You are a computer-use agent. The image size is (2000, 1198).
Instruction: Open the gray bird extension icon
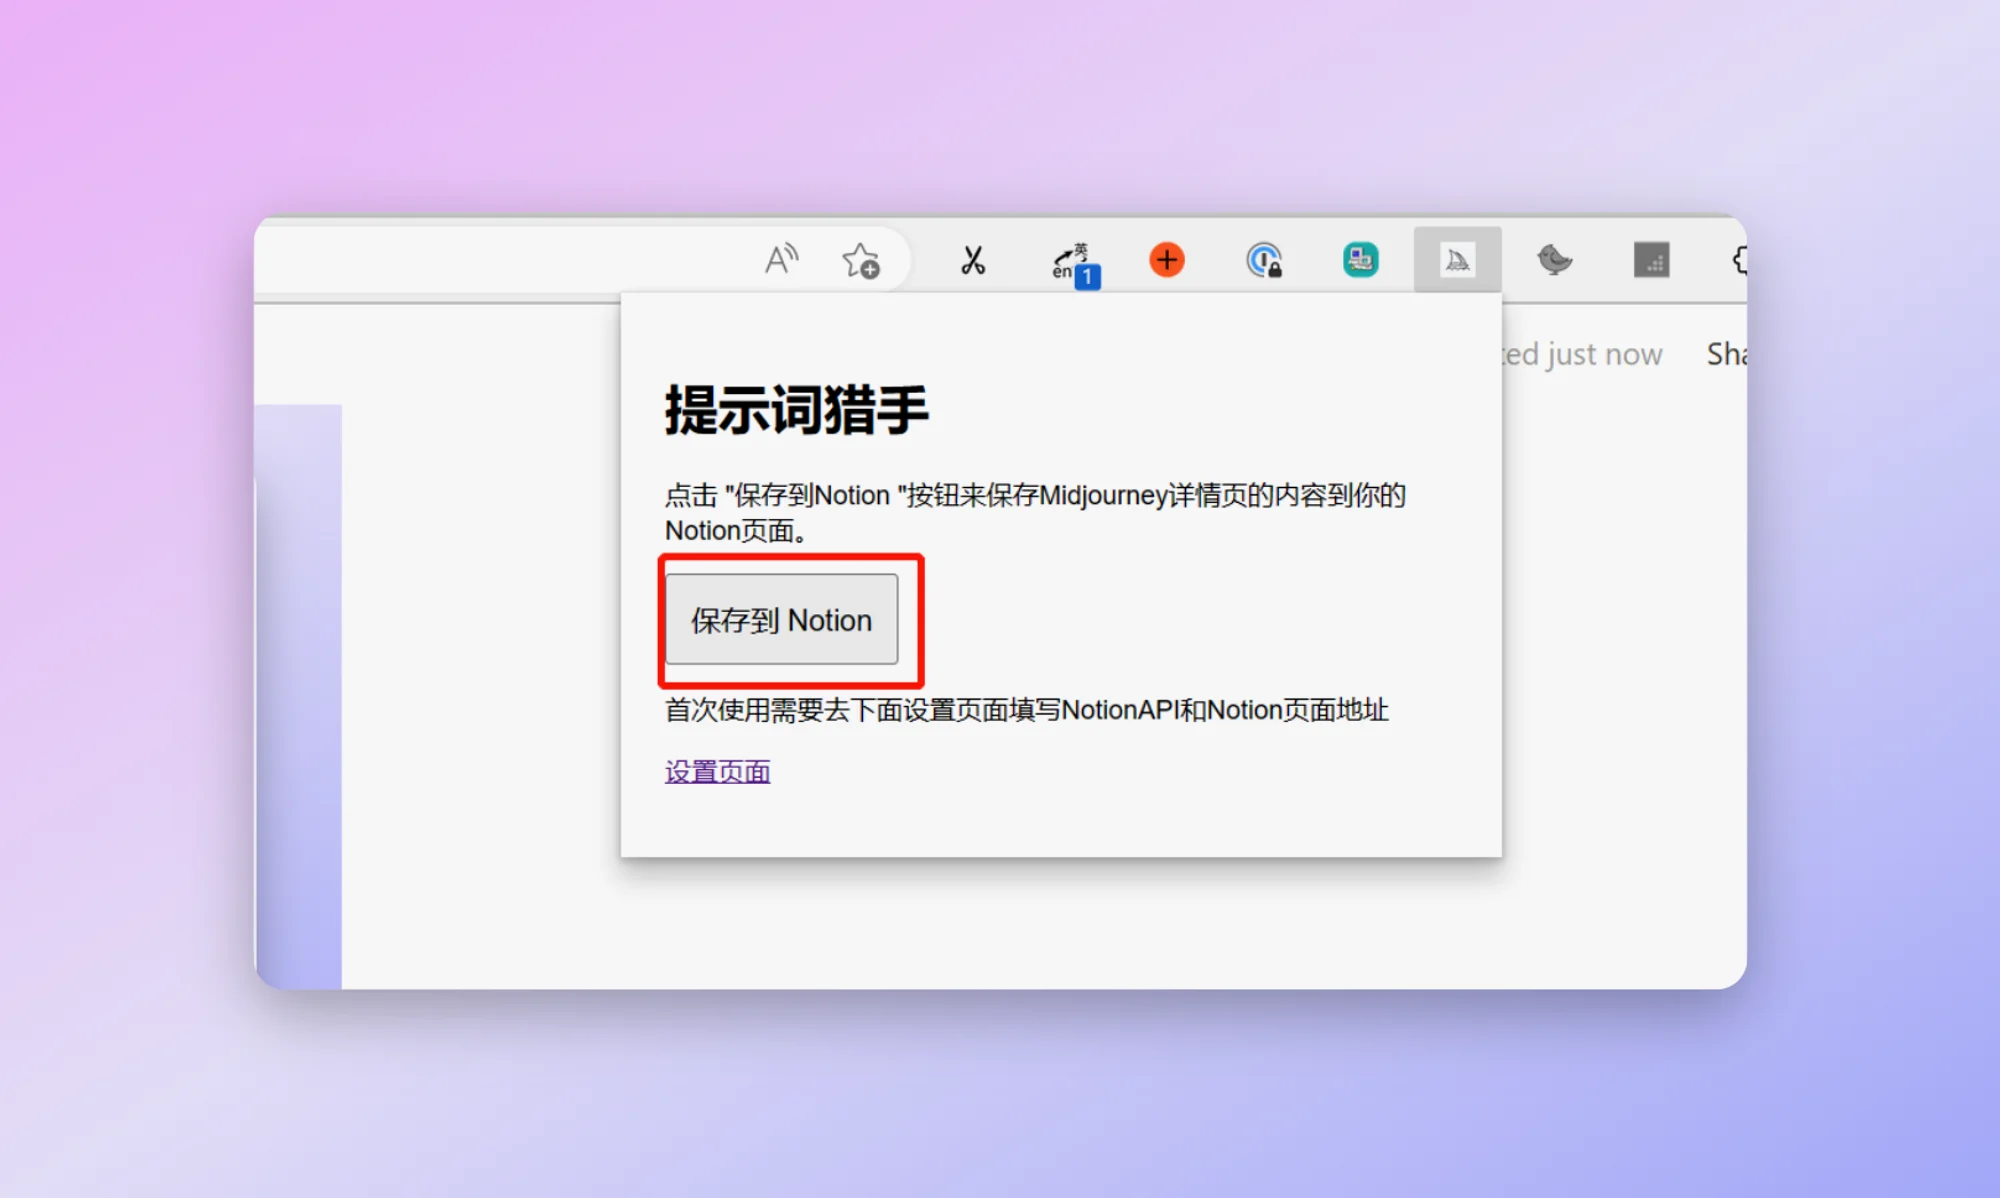pyautogui.click(x=1554, y=260)
